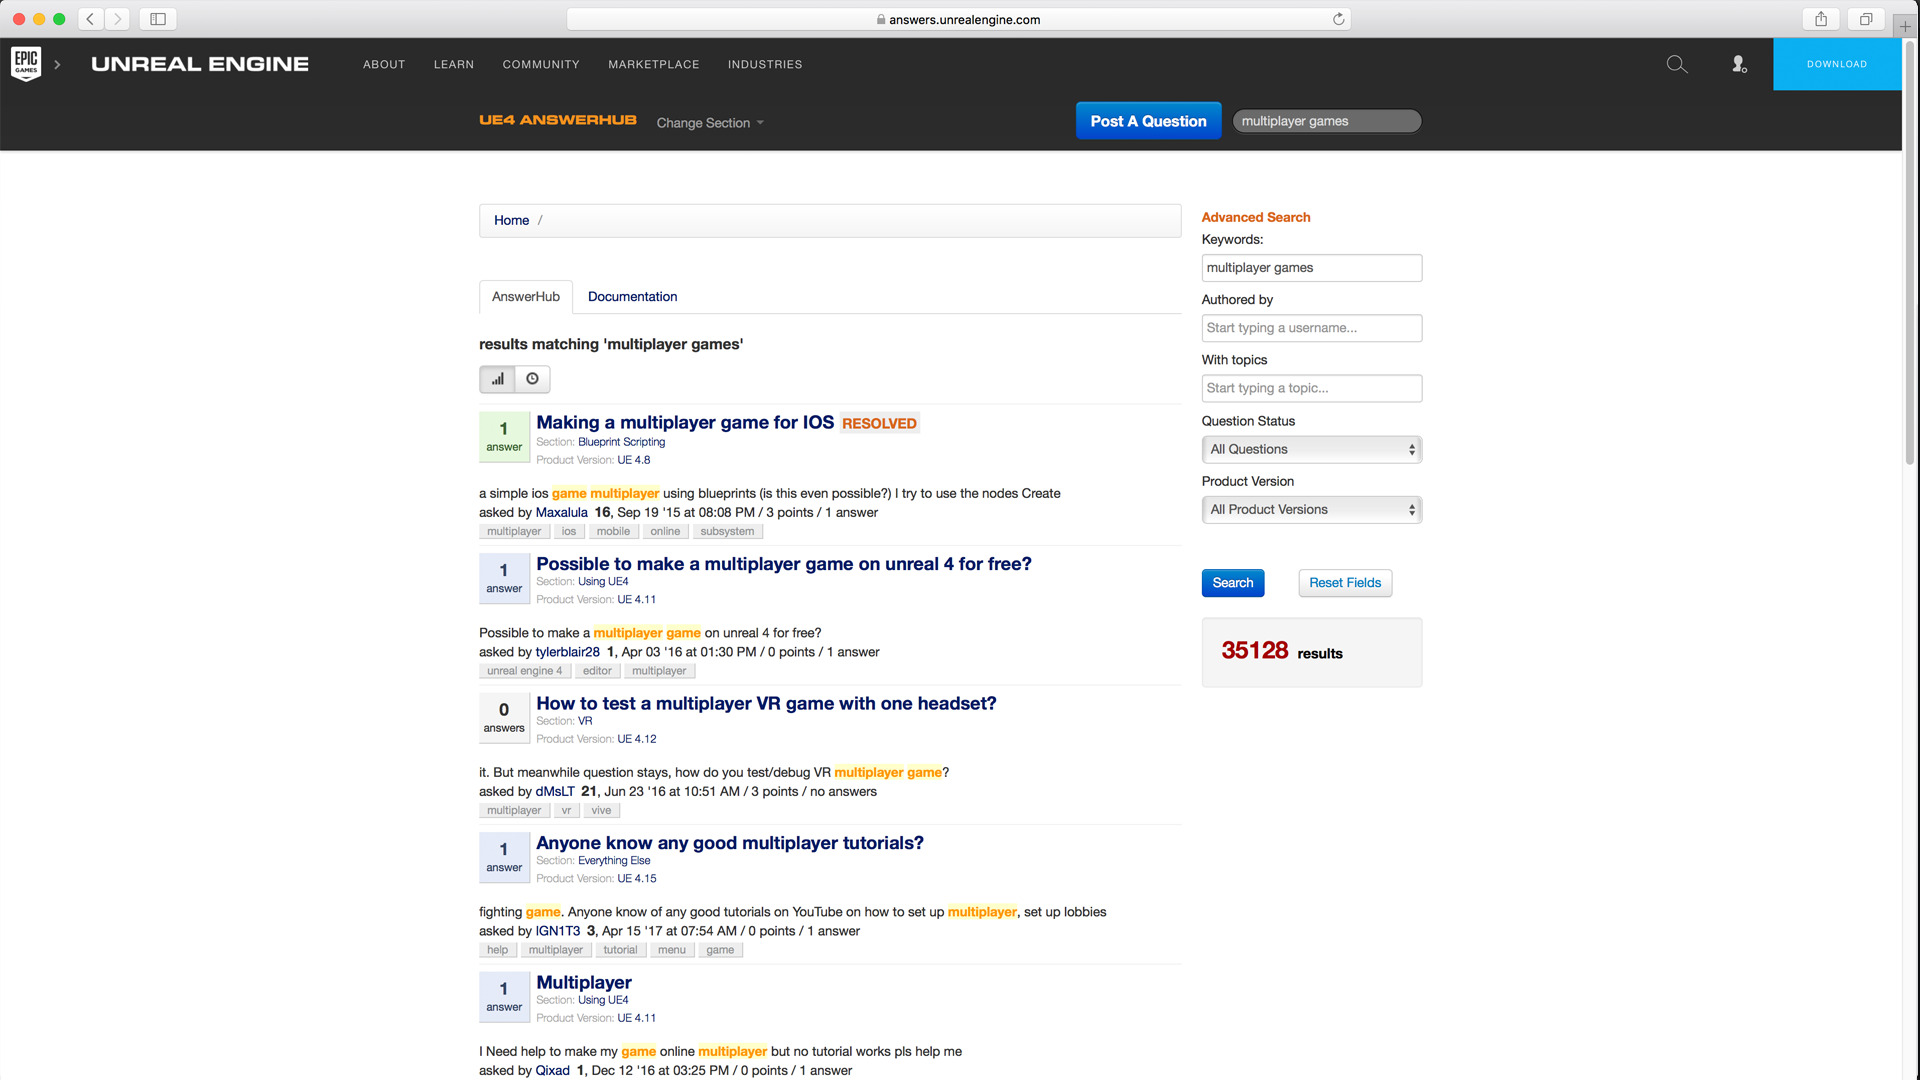
Task: Click the Search button in Advanced Search
Action: (x=1232, y=583)
